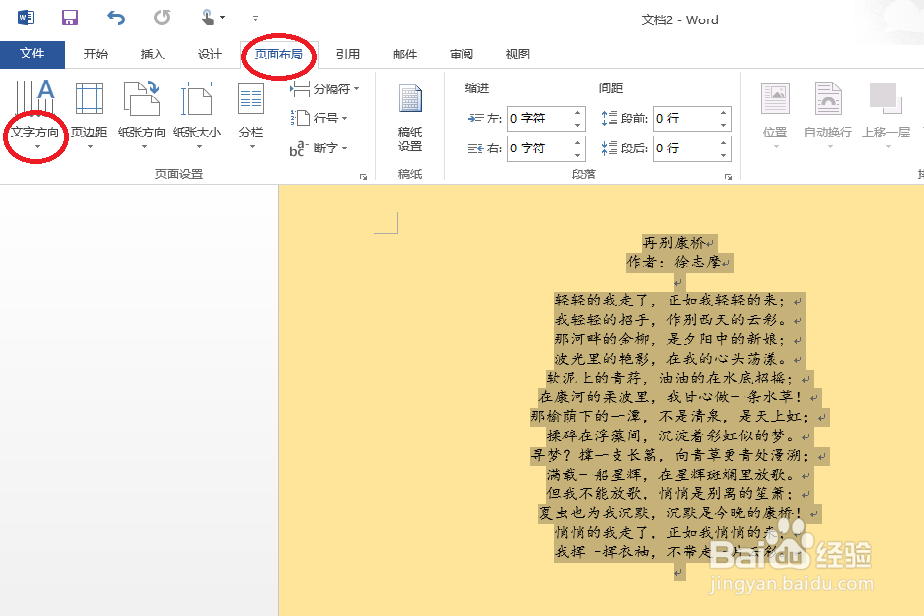Decrease the right indent value
The height and width of the screenshot is (616, 924).
(578, 154)
